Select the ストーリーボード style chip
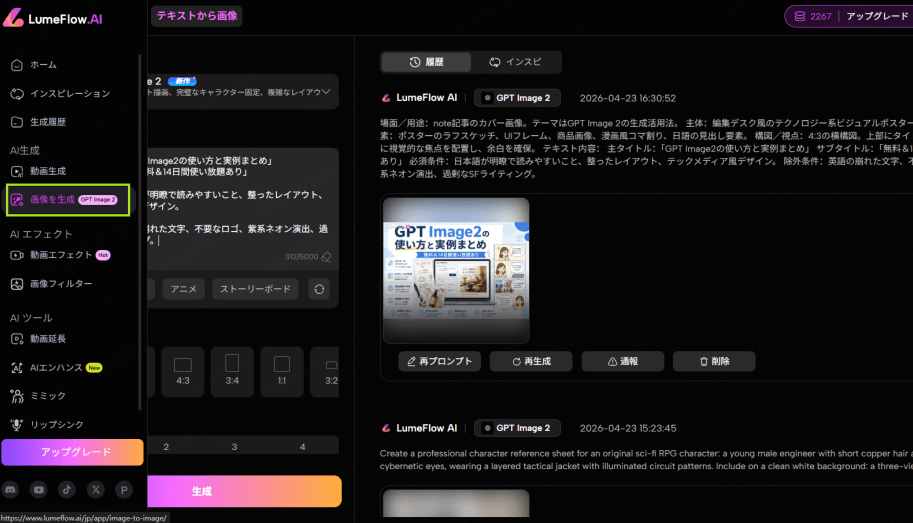Screen dimensions: 913x523 point(255,289)
